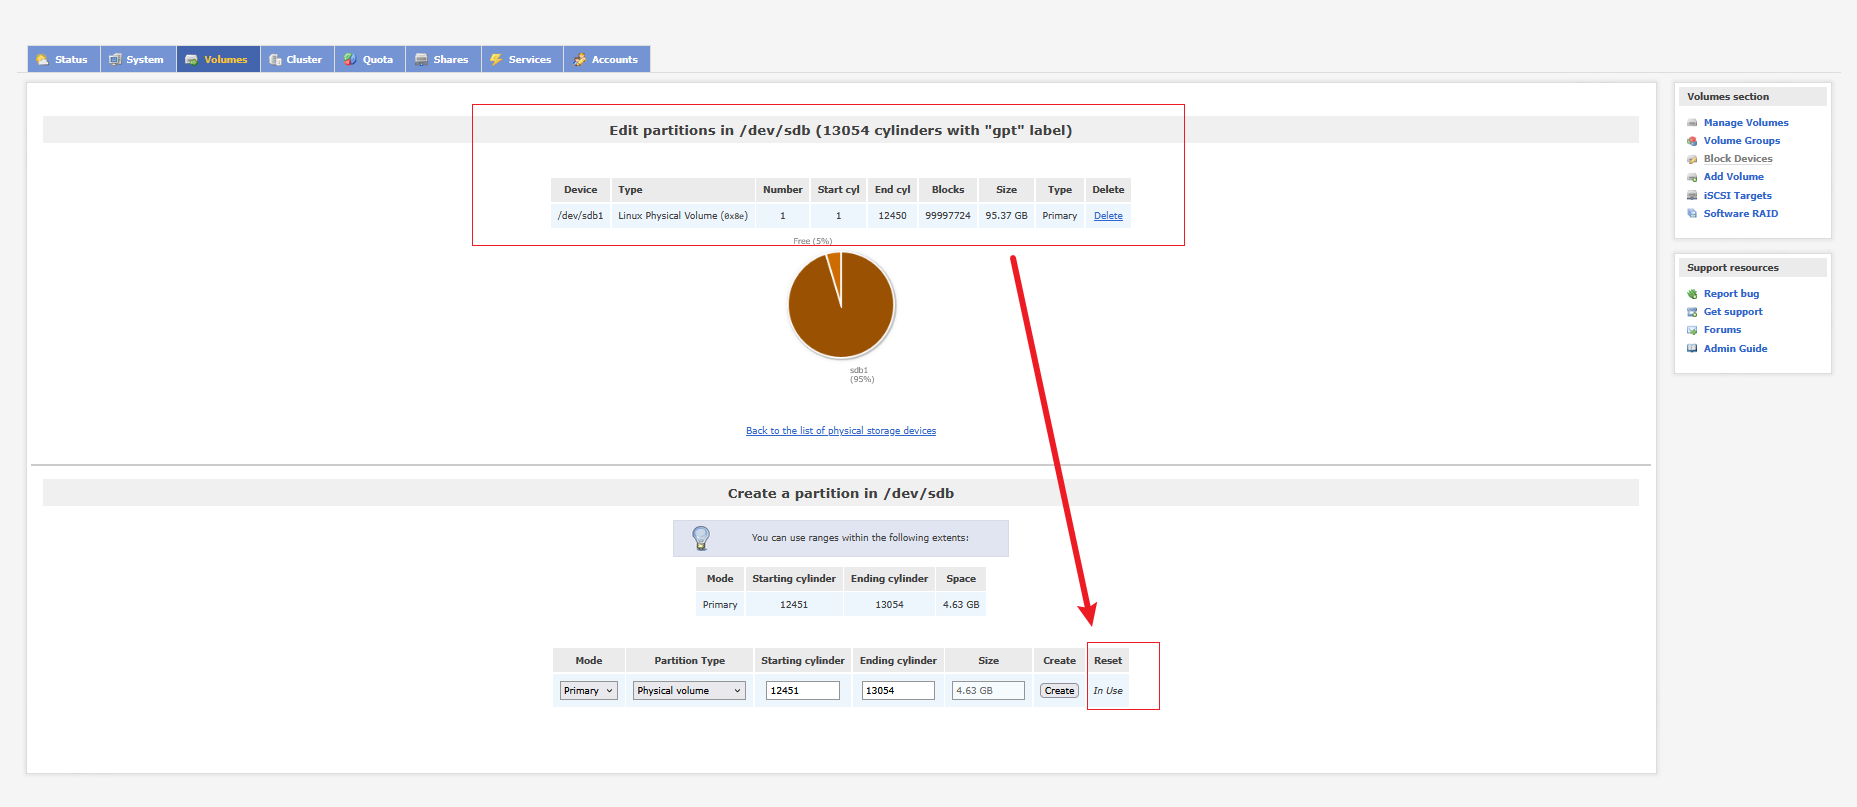Open the Volume Groups link
Viewport: 1857px width, 807px height.
coord(1742,141)
